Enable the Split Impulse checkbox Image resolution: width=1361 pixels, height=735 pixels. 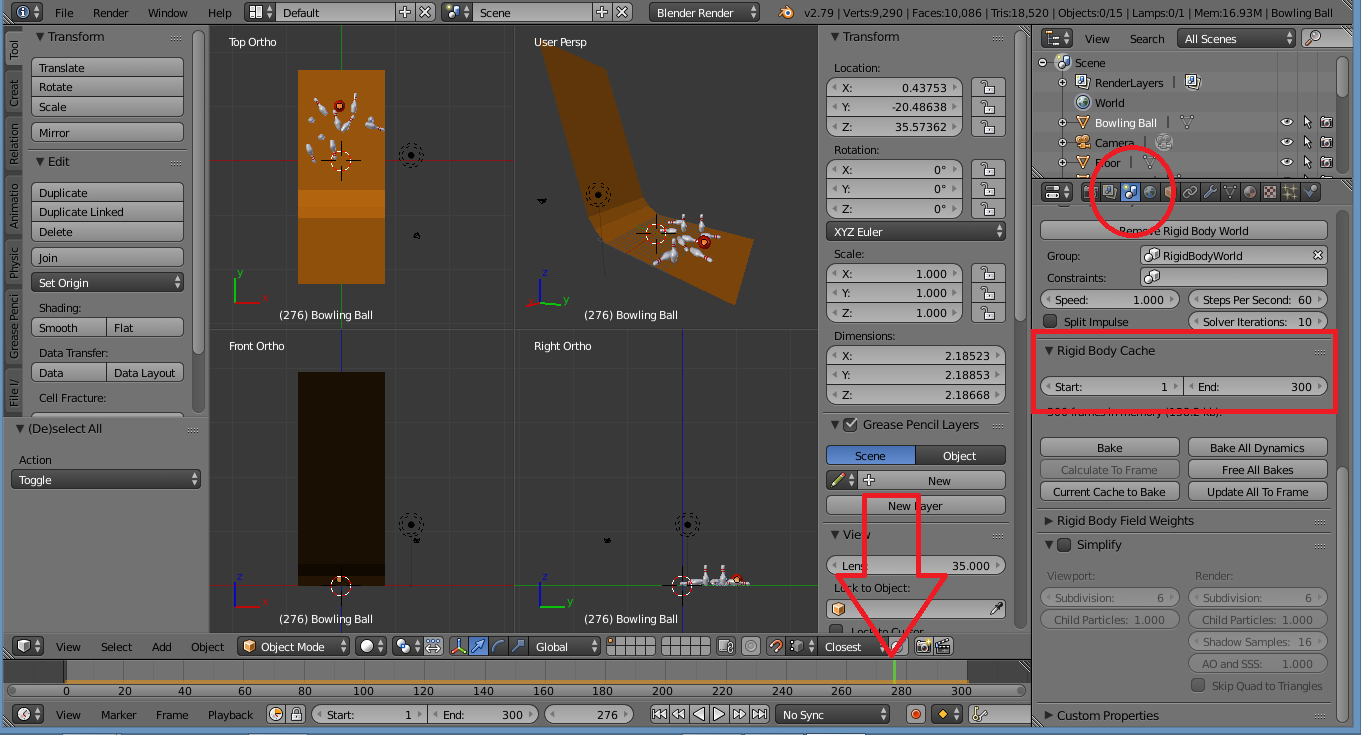click(1050, 322)
